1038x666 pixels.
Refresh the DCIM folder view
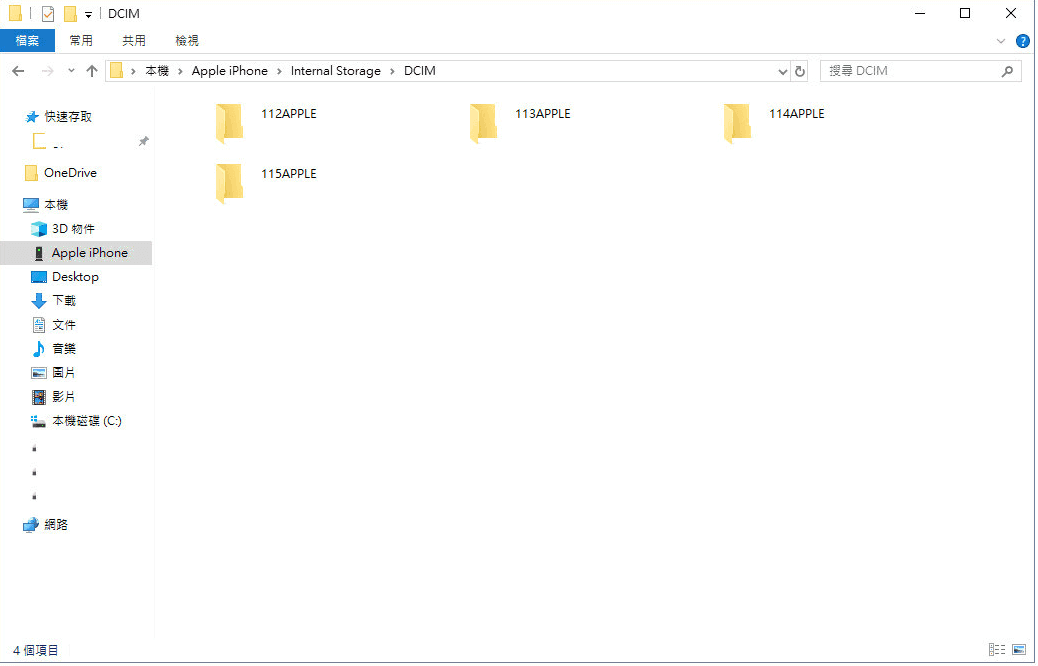point(800,71)
